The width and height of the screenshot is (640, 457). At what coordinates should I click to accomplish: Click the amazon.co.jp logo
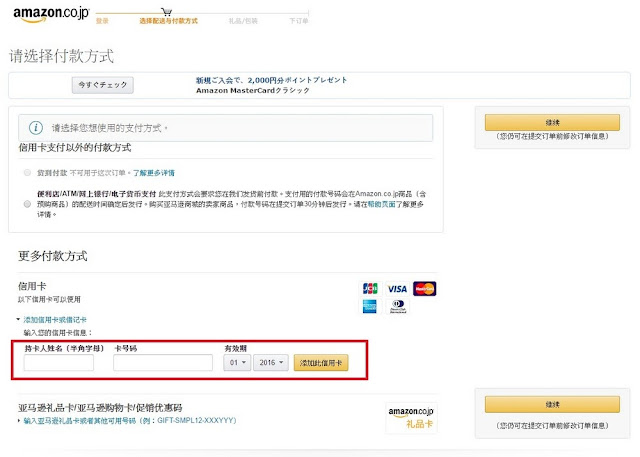point(51,14)
